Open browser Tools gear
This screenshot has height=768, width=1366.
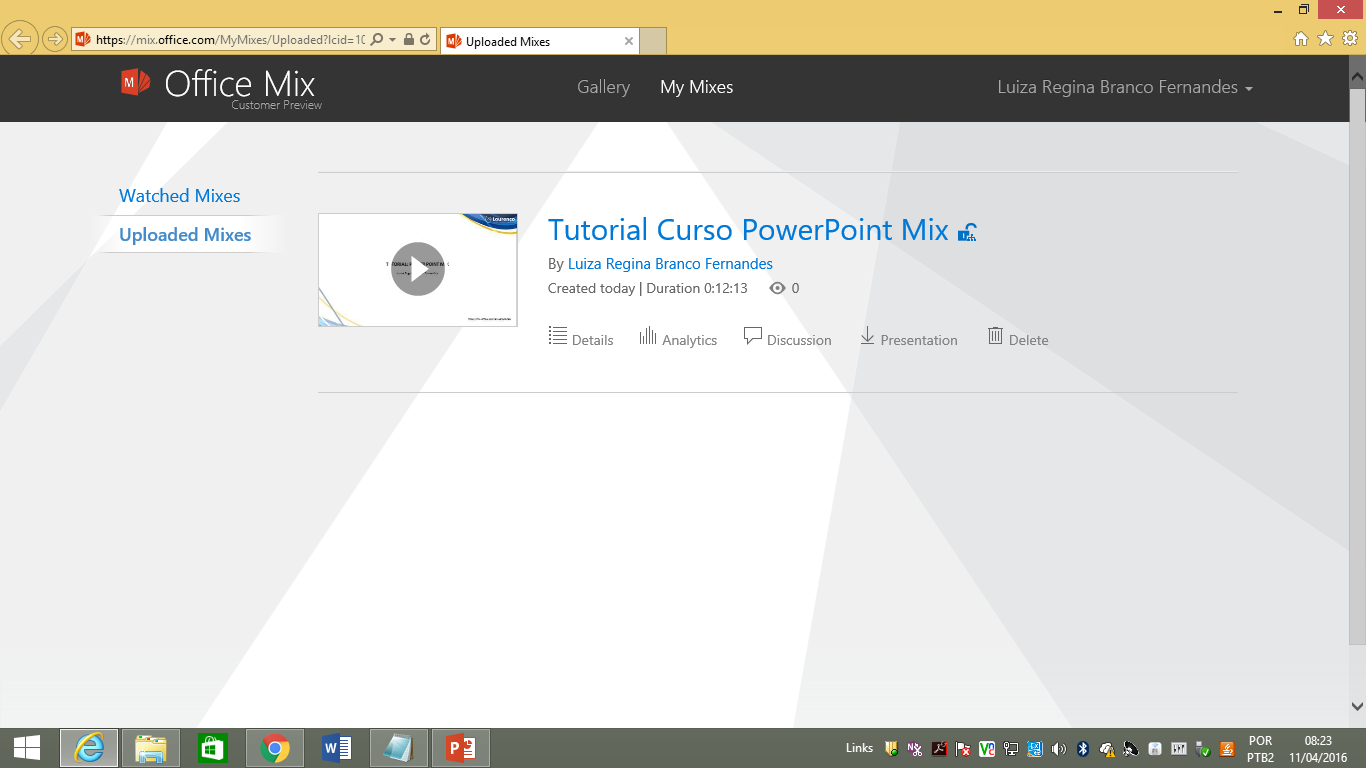coord(1350,39)
